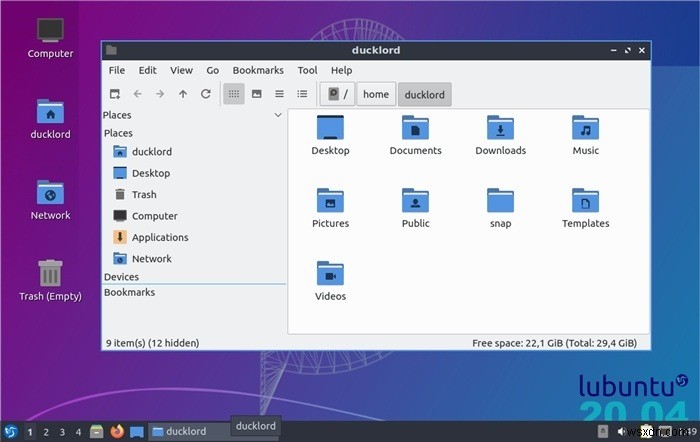The image size is (700, 442).
Task: Switch to icon view mode
Action: 233,94
